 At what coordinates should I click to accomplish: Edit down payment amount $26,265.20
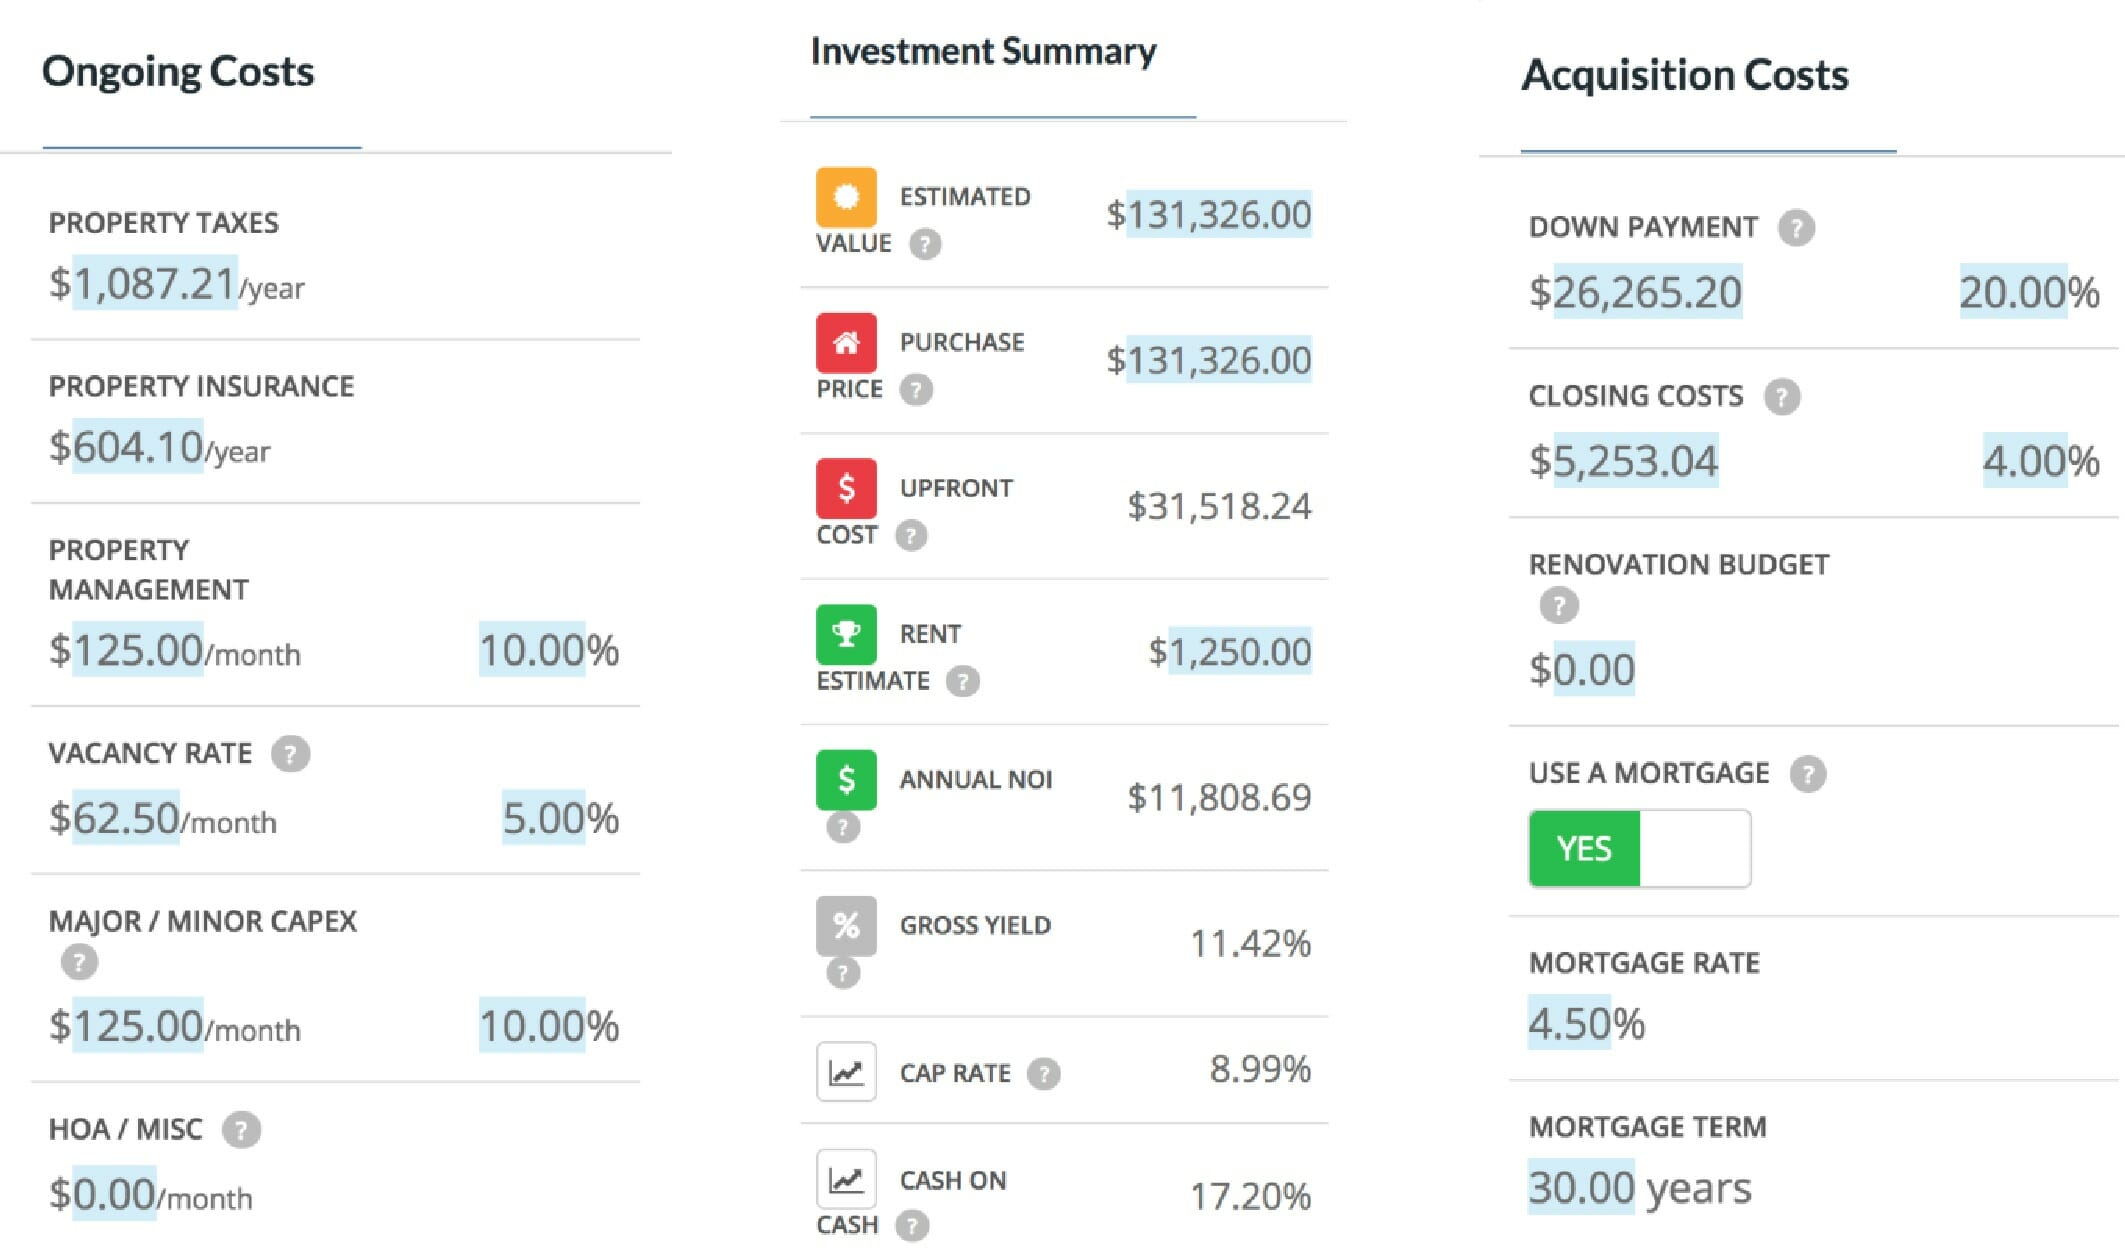click(x=1648, y=292)
